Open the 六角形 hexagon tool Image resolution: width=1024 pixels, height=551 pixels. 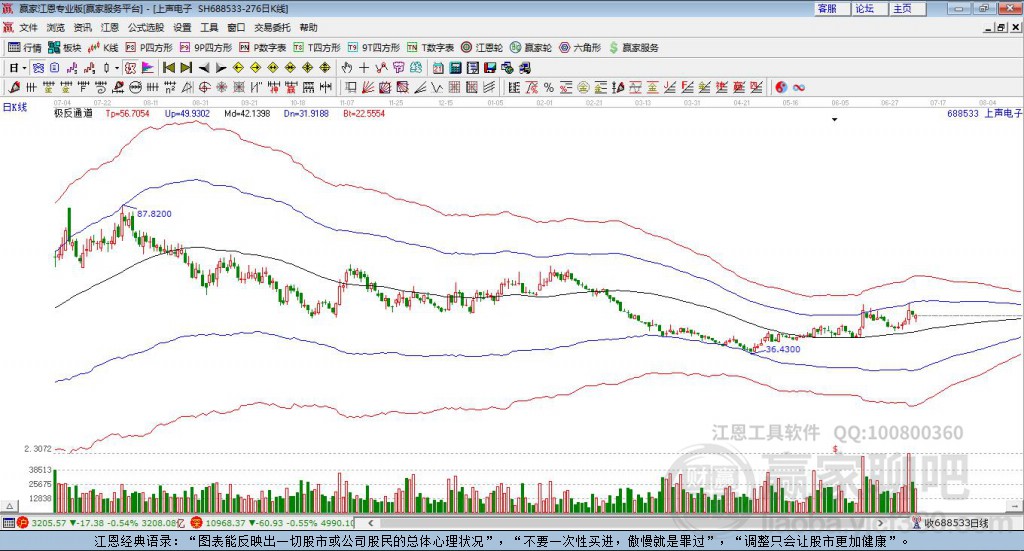tap(580, 48)
